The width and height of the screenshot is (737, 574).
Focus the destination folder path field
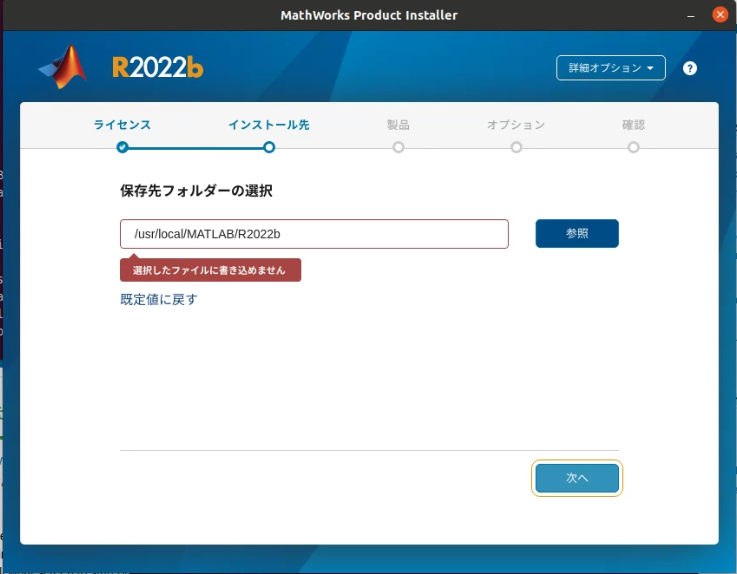click(x=314, y=234)
